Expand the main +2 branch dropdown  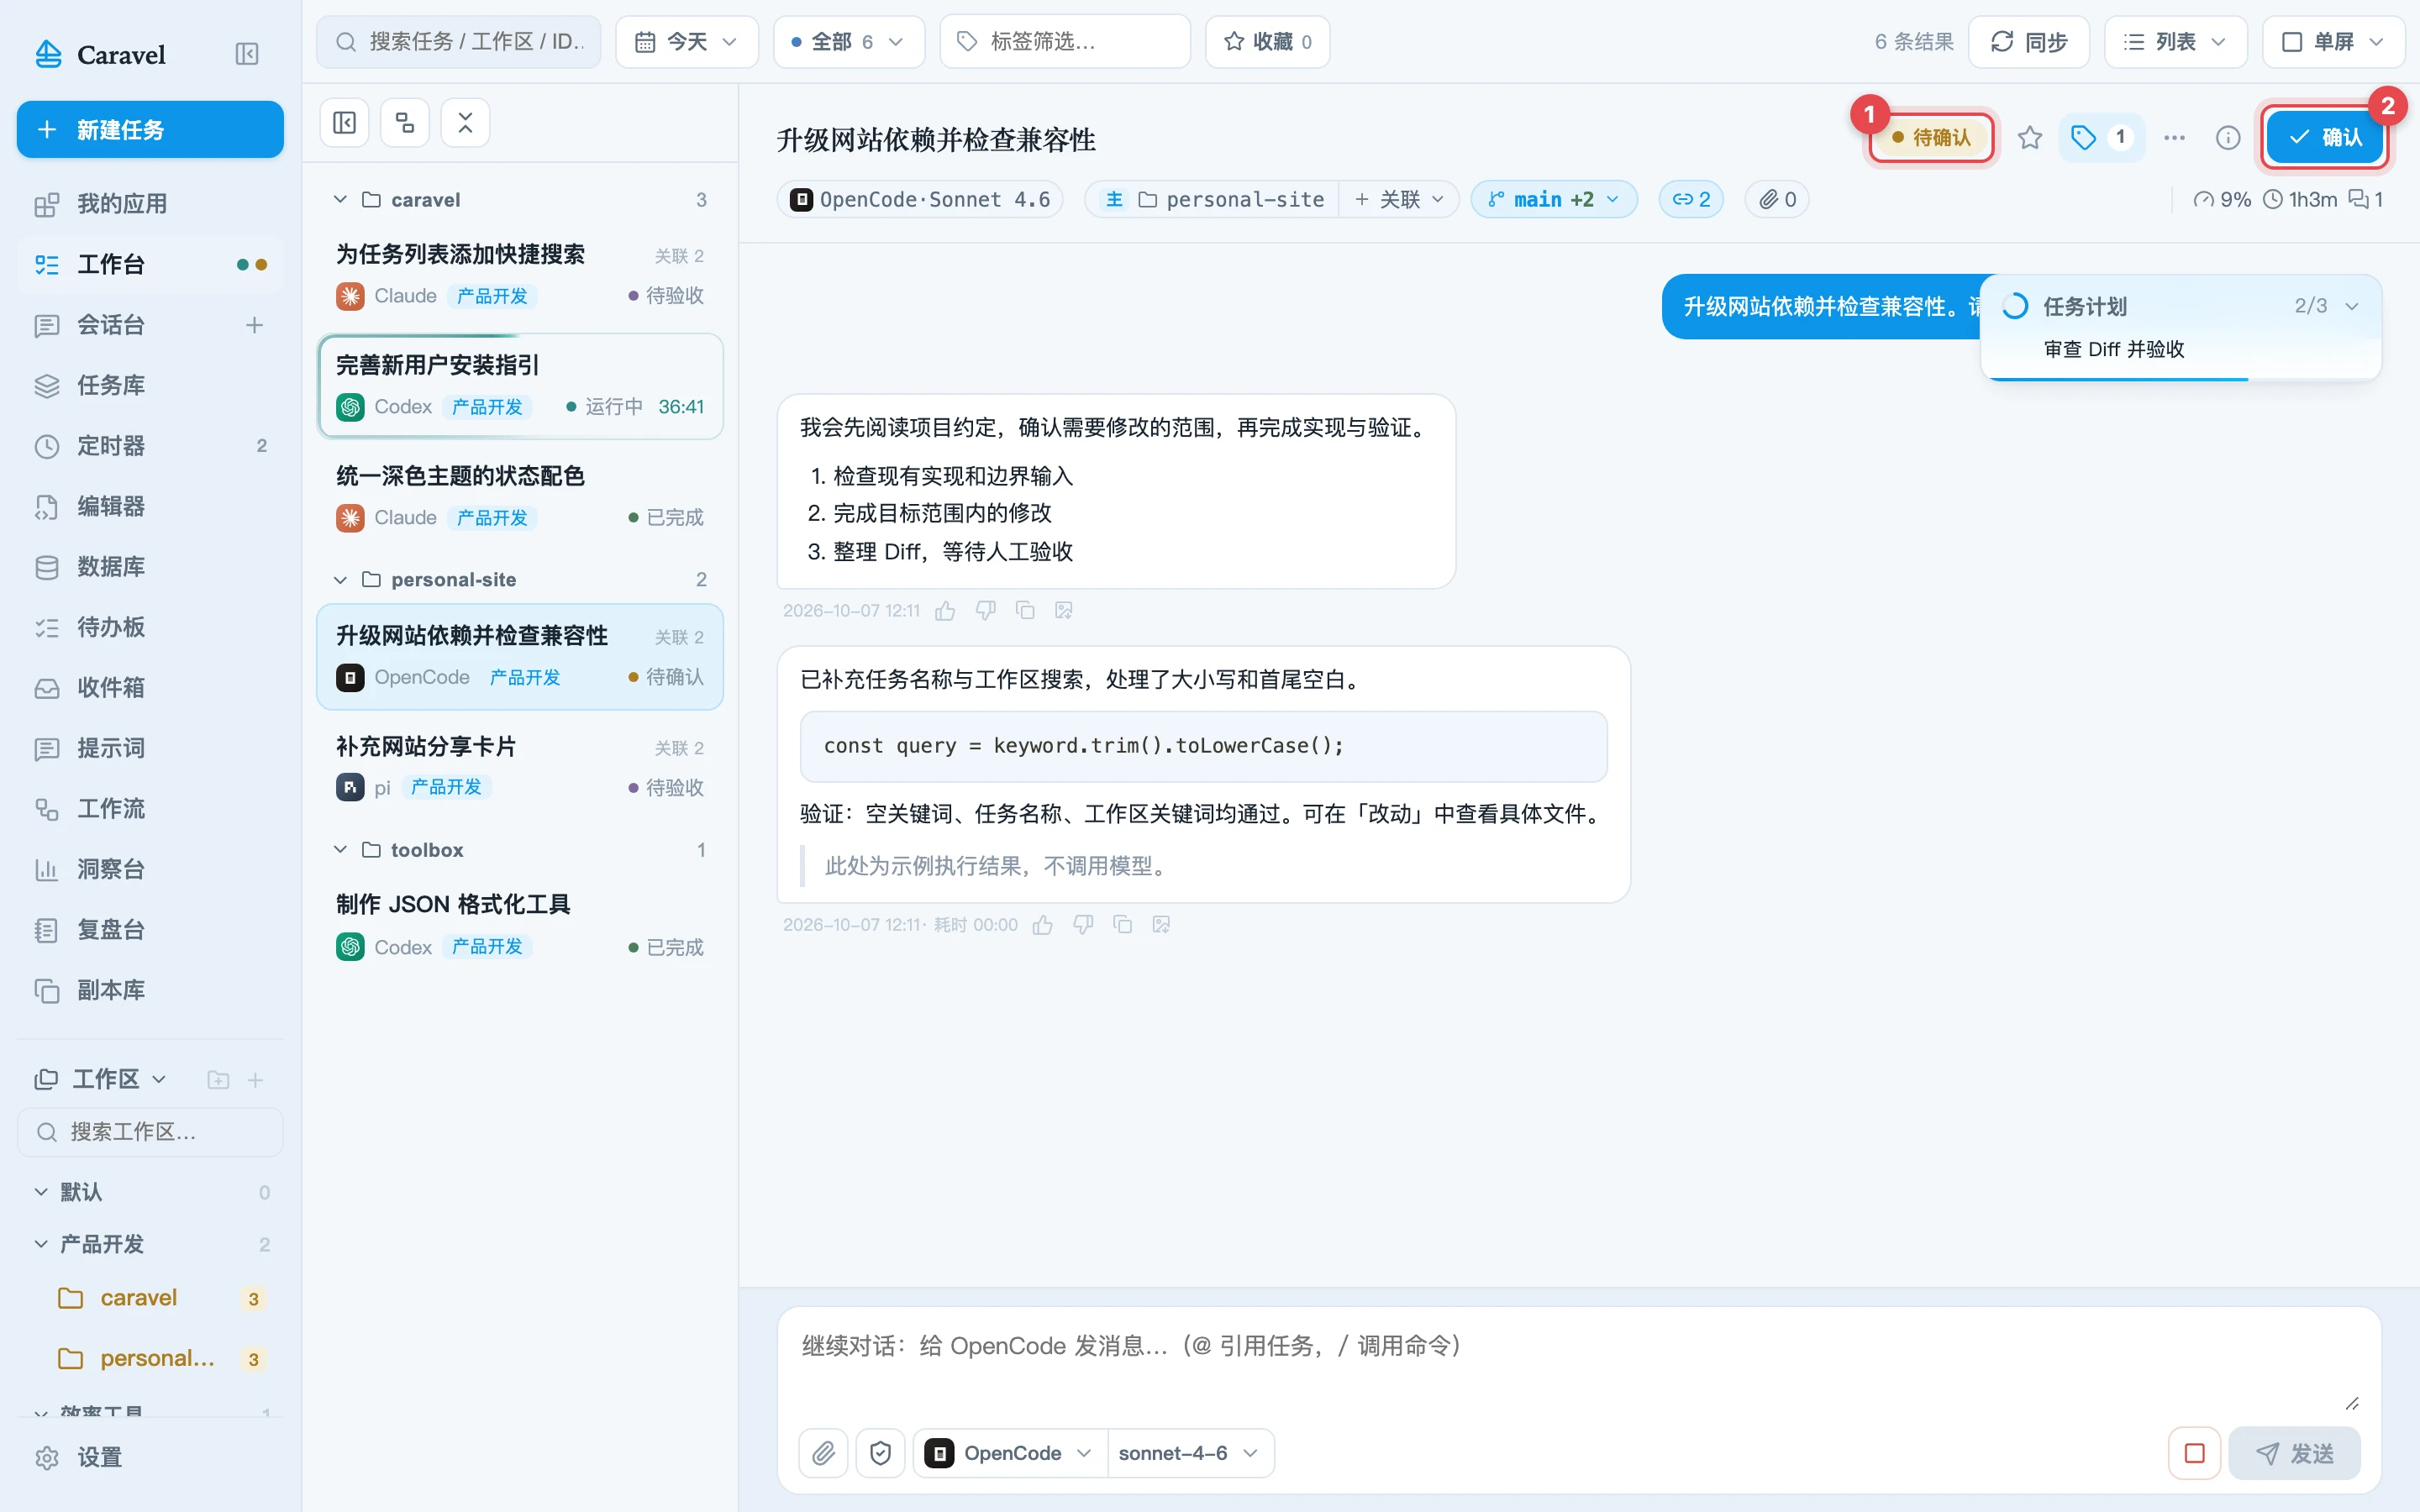click(1553, 199)
